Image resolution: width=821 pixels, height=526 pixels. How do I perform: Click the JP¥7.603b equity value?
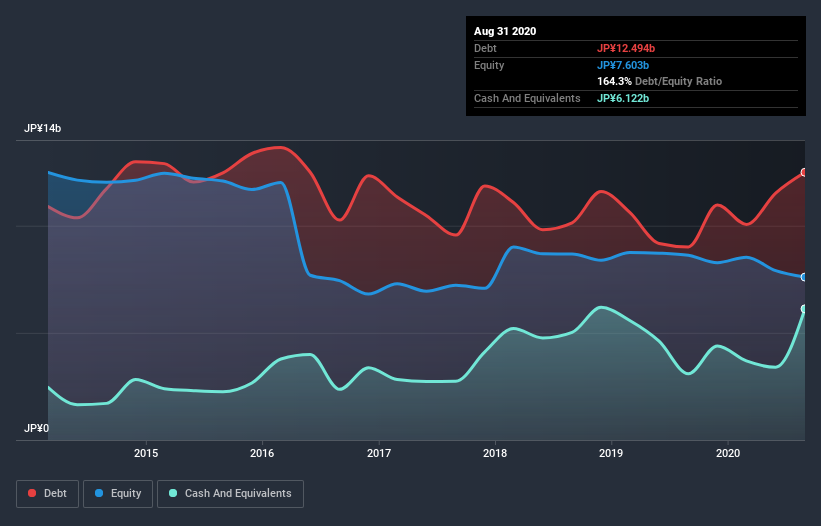(x=623, y=65)
